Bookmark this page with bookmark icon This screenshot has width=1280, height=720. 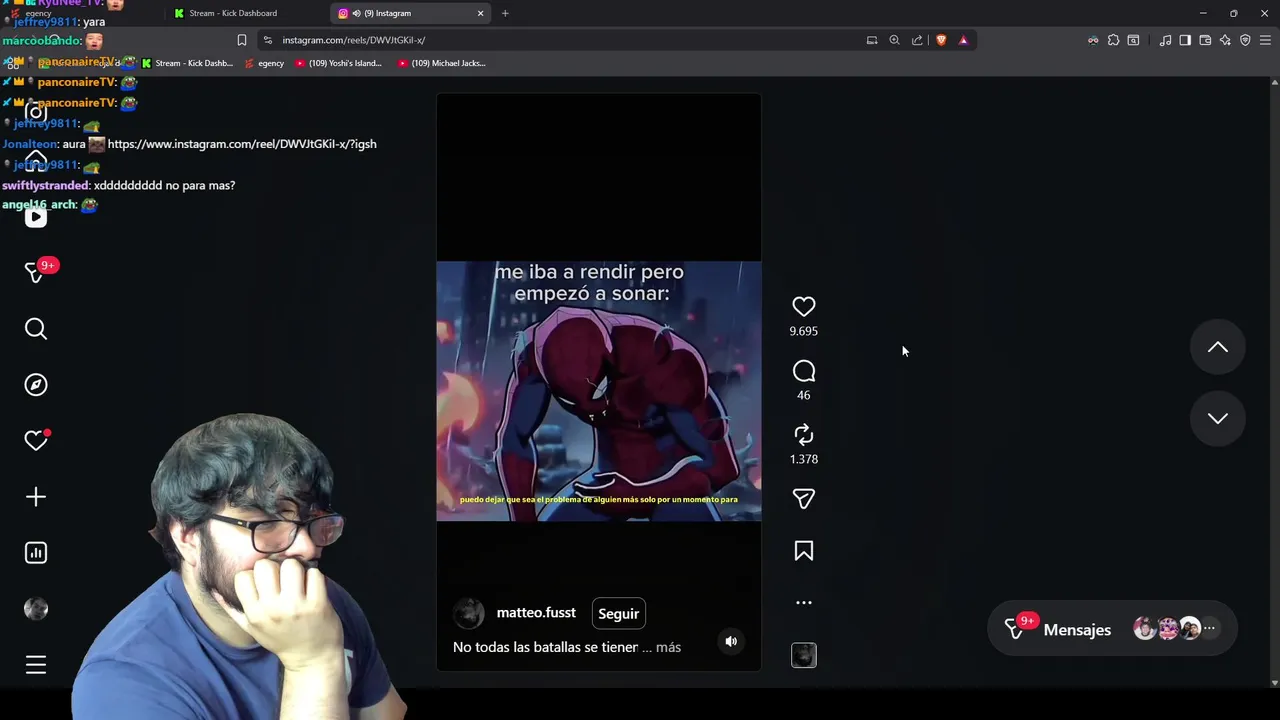241,40
